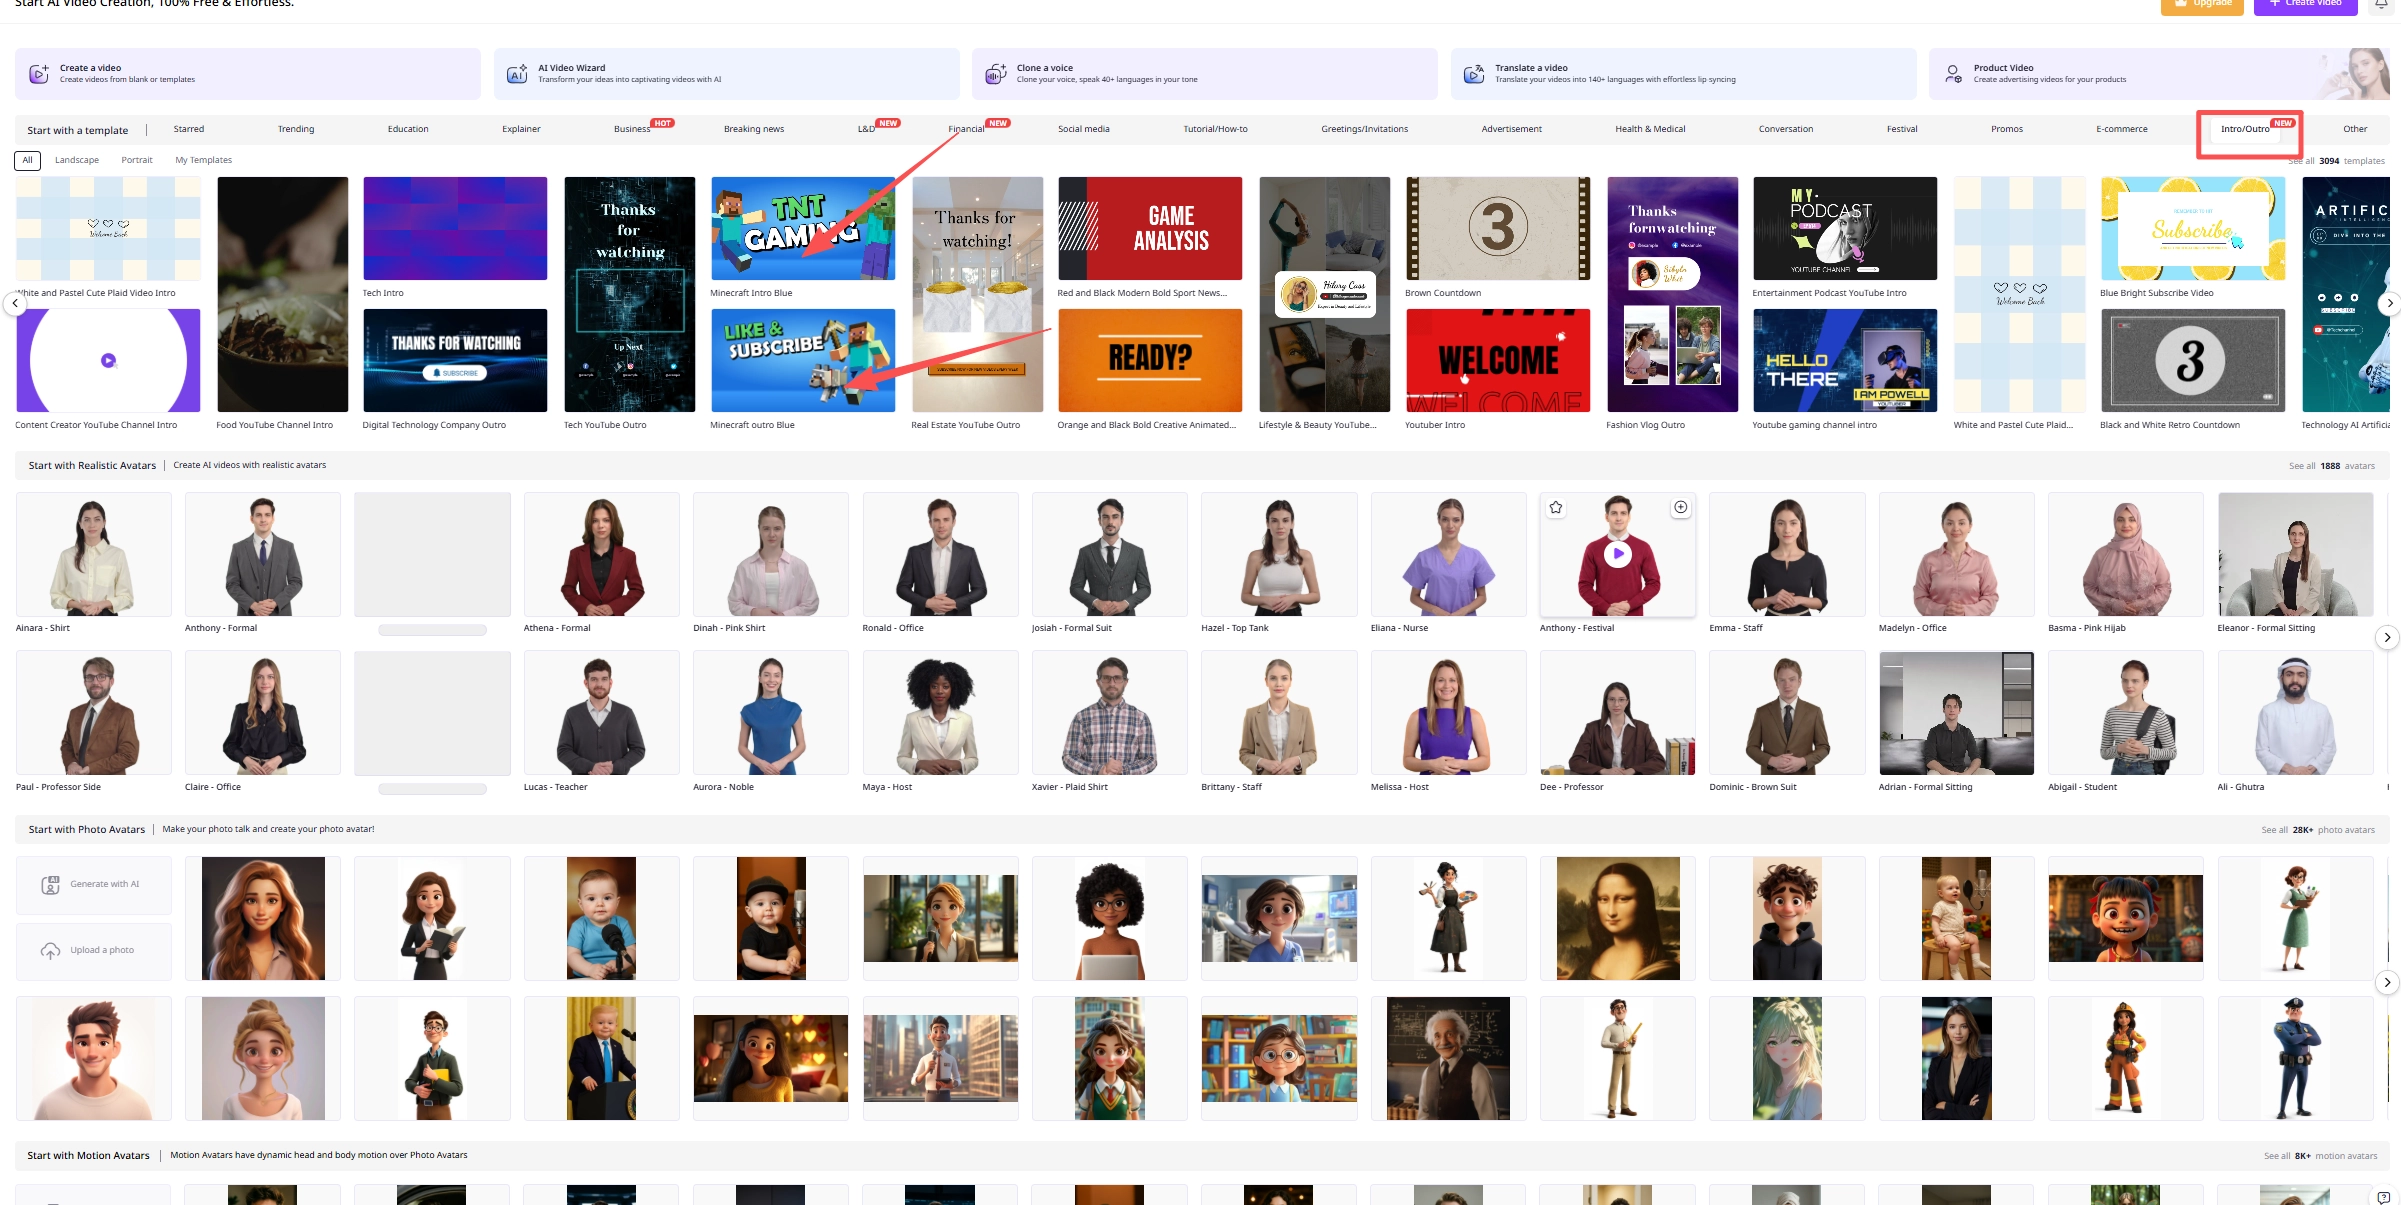Click the purple Create video button
This screenshot has height=1205, width=2401.
2305,5
